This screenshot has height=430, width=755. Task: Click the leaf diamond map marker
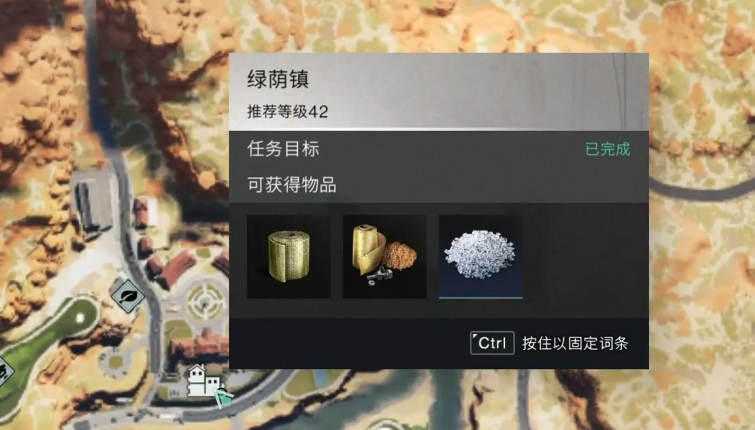128,295
